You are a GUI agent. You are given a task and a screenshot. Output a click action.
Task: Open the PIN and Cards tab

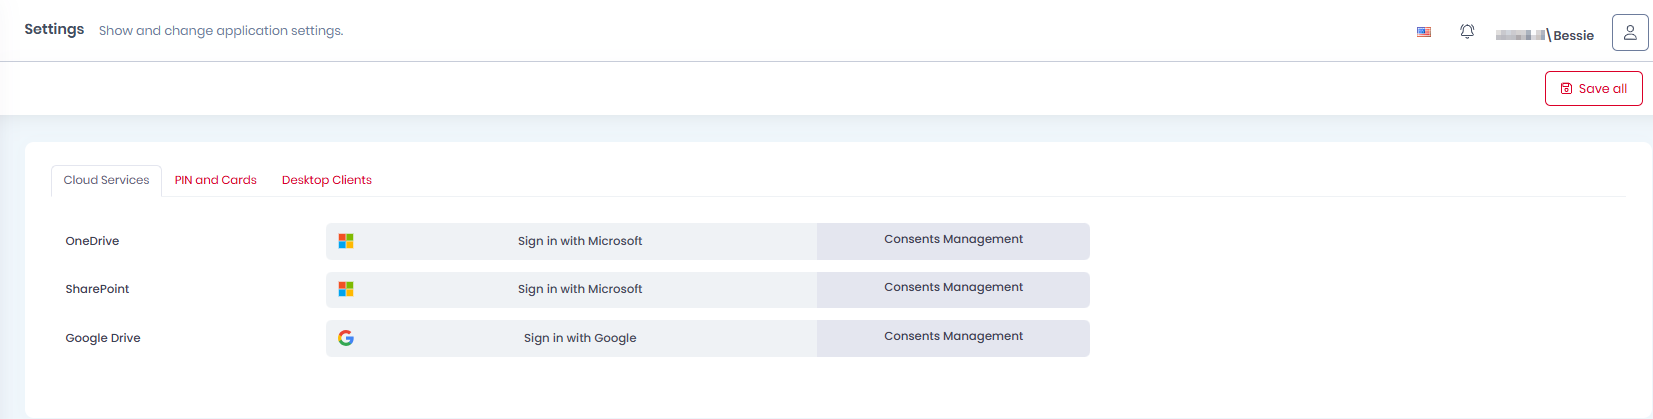pos(216,180)
